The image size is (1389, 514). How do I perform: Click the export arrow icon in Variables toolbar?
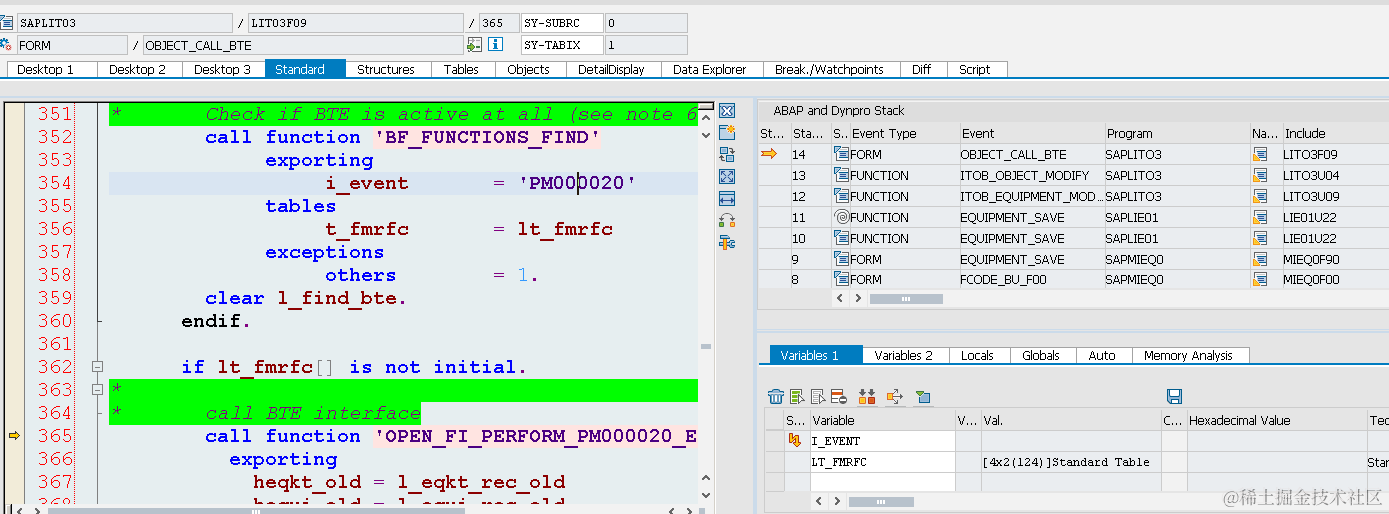coord(894,396)
